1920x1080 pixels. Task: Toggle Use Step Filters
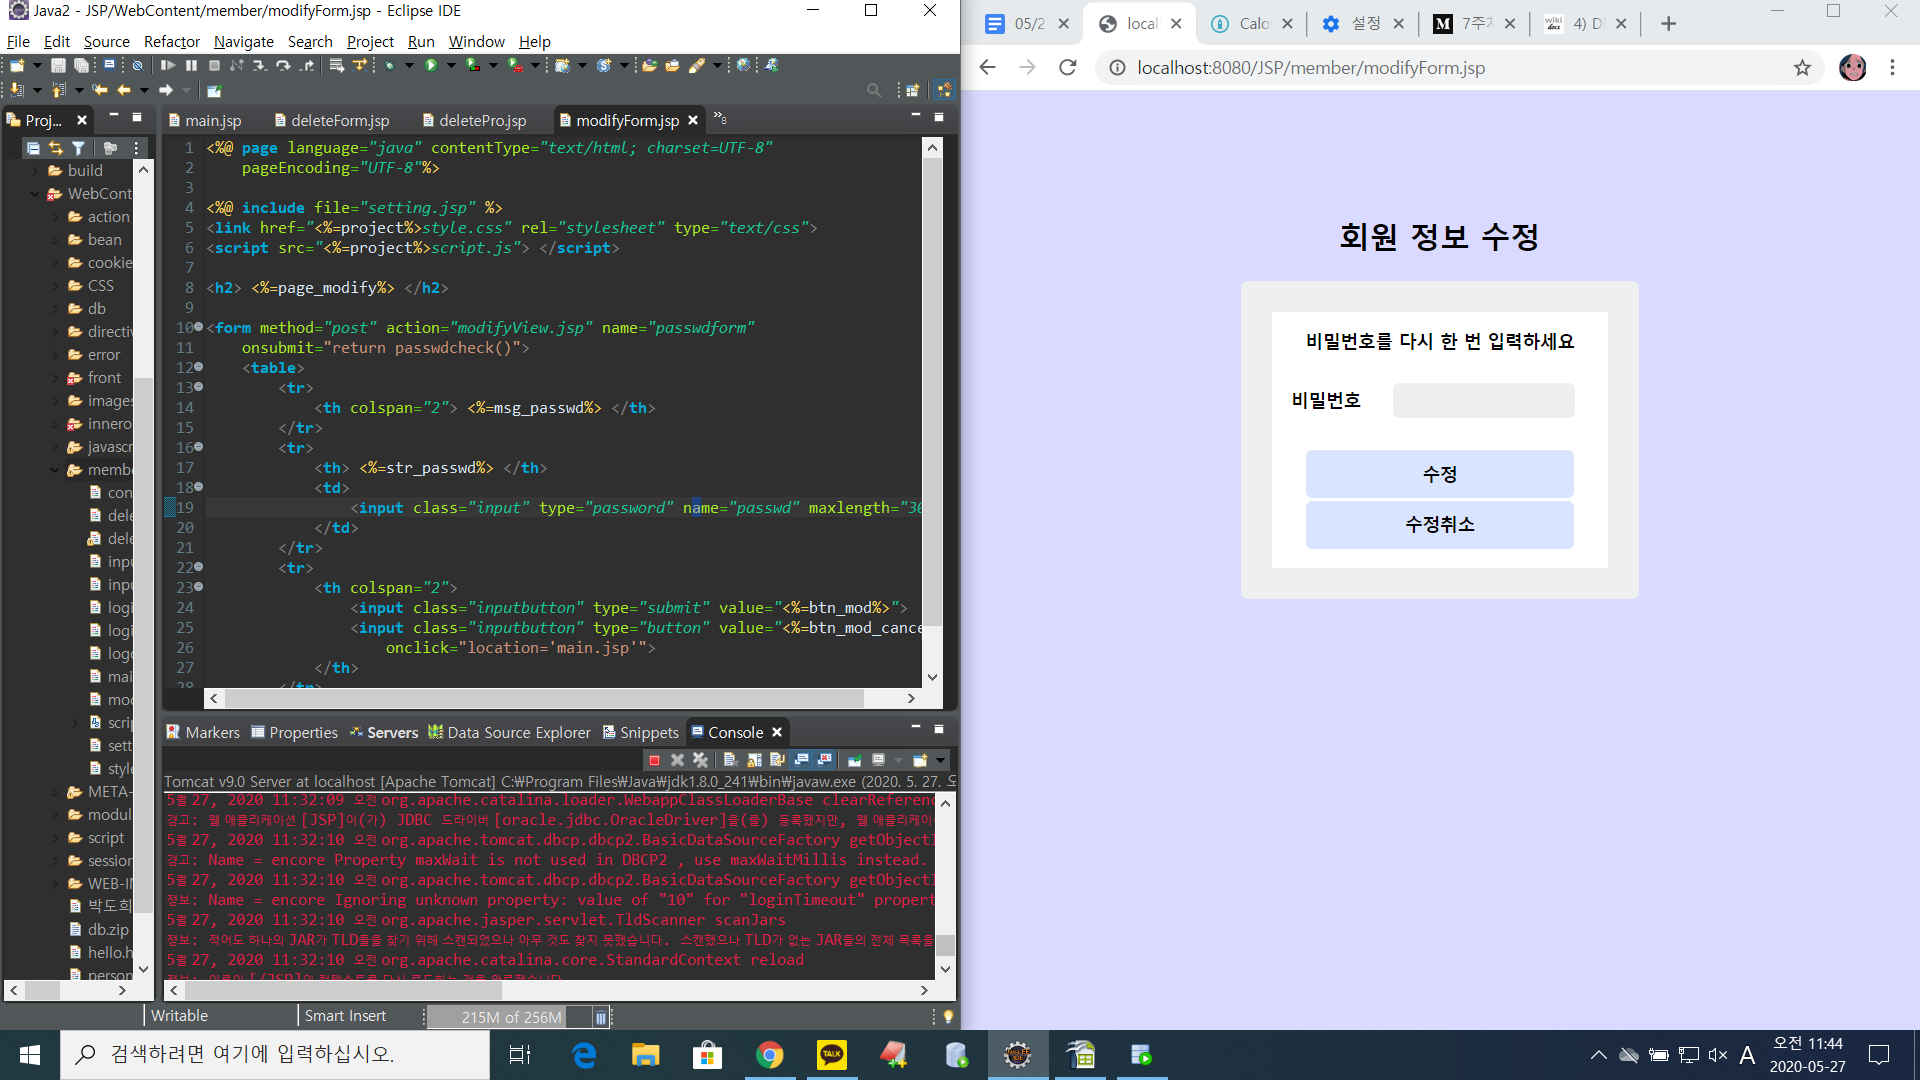click(x=360, y=65)
